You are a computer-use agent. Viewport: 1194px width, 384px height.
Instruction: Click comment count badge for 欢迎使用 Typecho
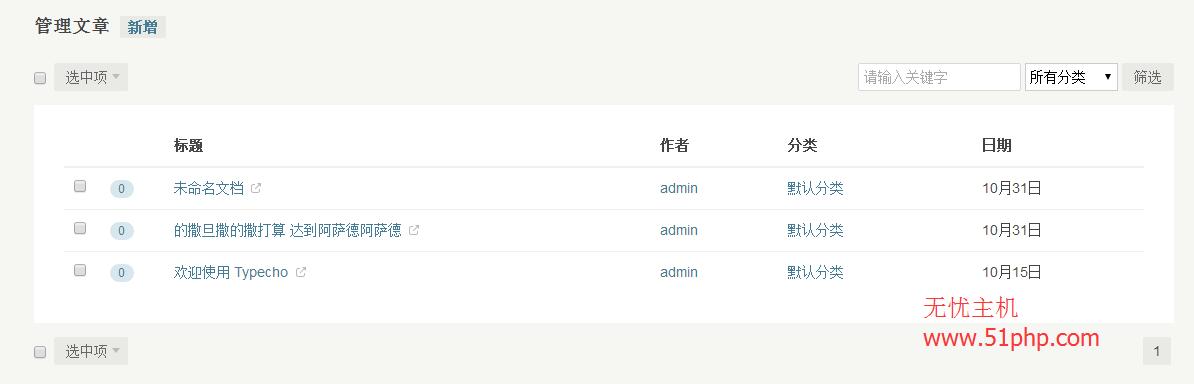(x=122, y=273)
